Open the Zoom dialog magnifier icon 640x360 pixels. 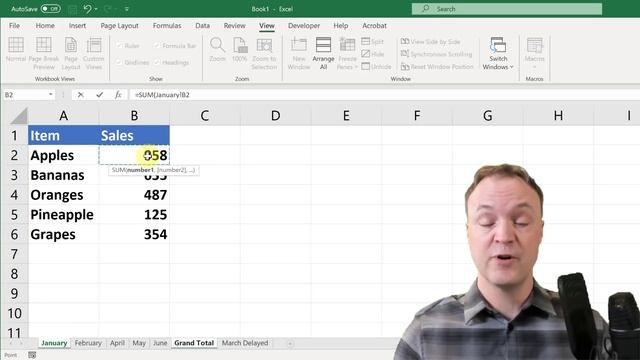coord(217,45)
